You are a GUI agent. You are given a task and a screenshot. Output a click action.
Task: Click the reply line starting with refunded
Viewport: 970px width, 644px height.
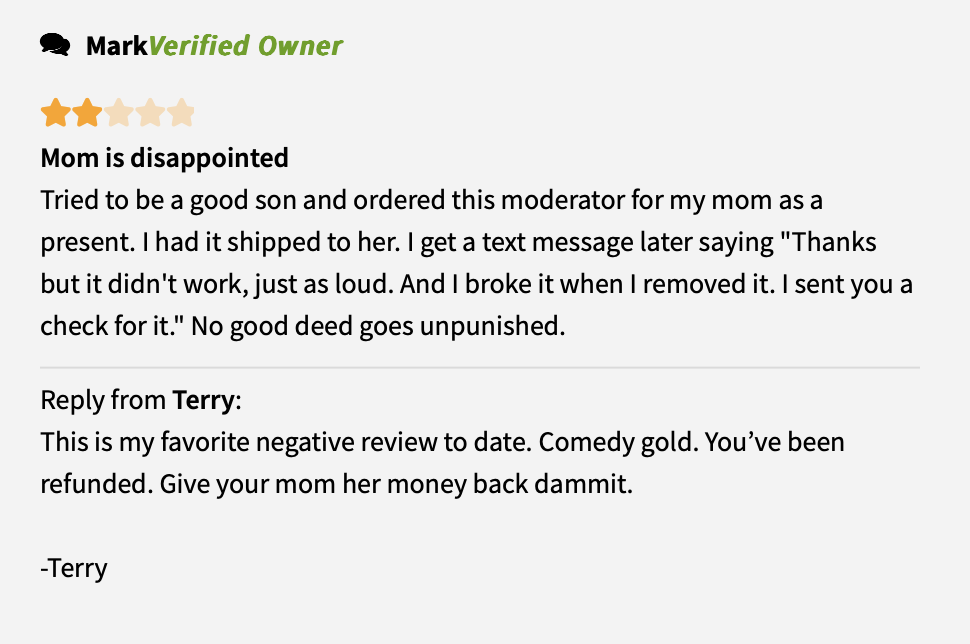(337, 484)
